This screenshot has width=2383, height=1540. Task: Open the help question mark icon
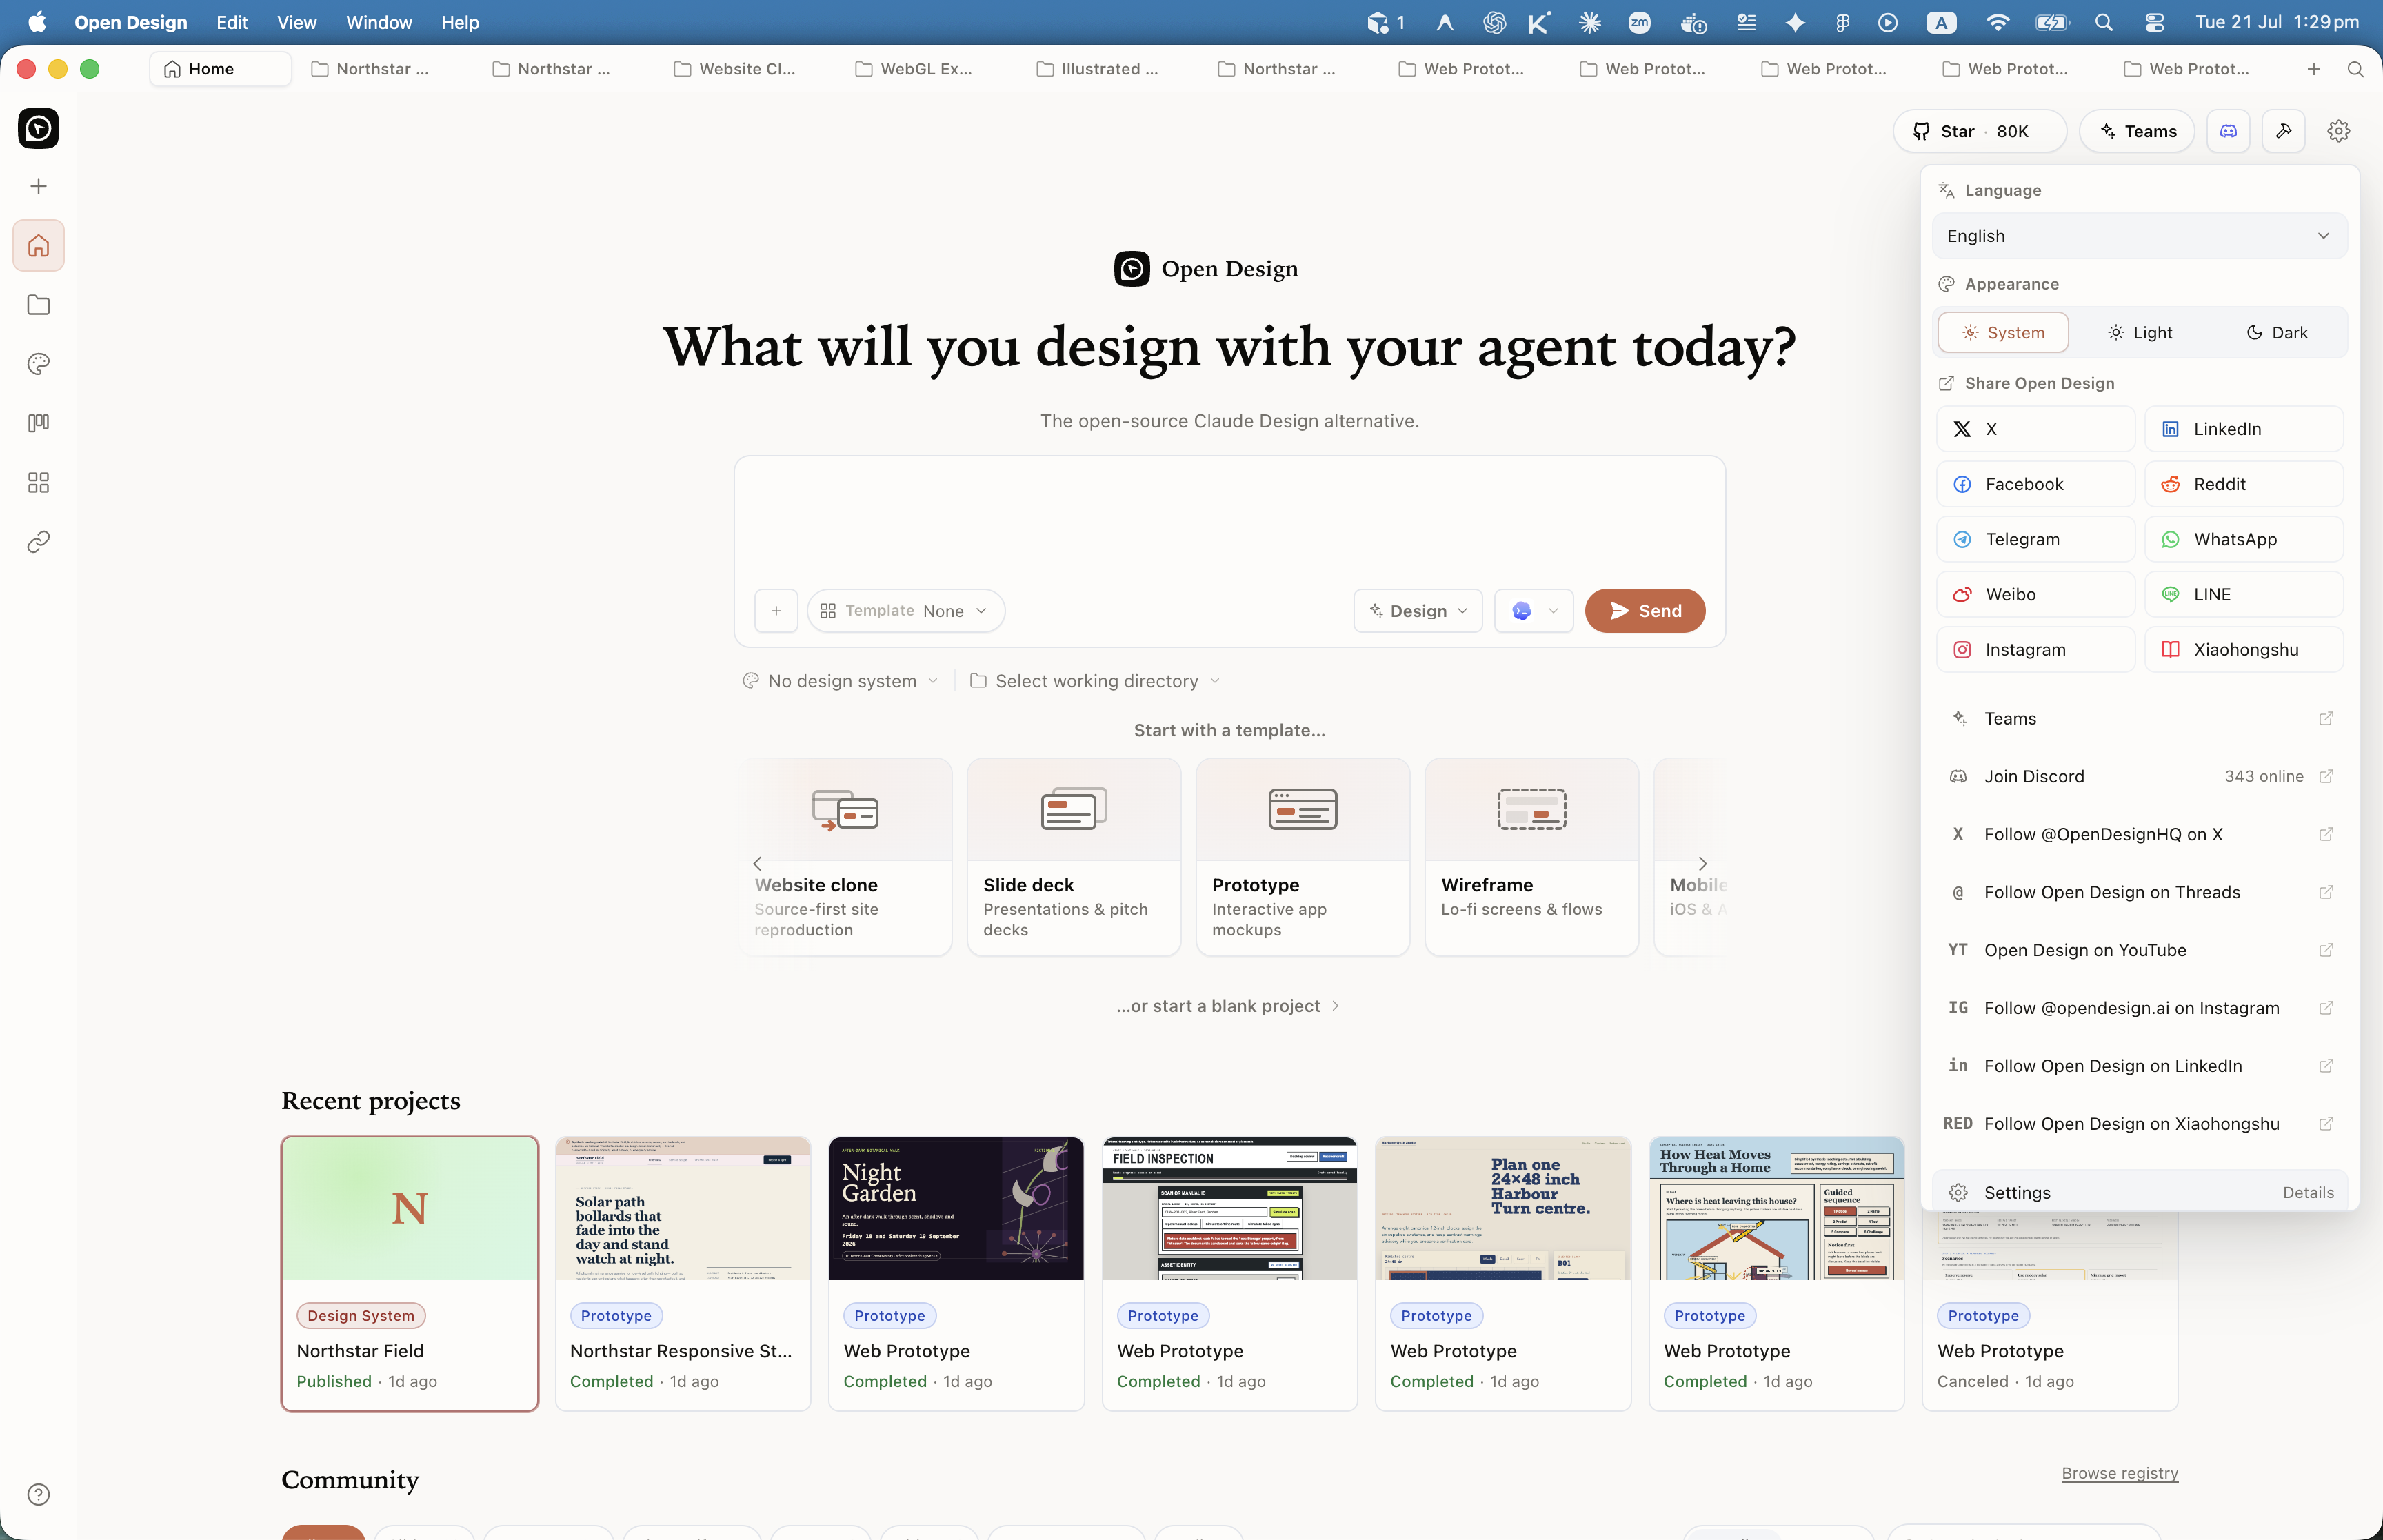38,1494
